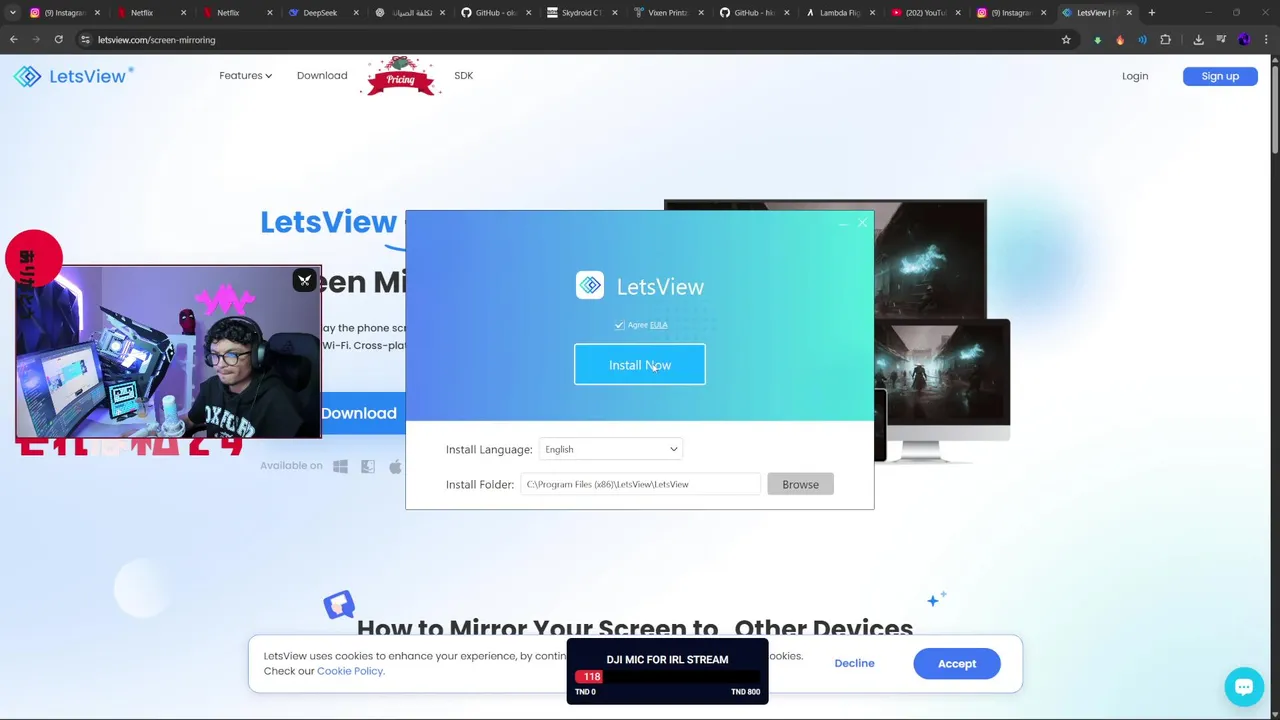
Task: Open the media control toolbar icon
Action: (1221, 40)
